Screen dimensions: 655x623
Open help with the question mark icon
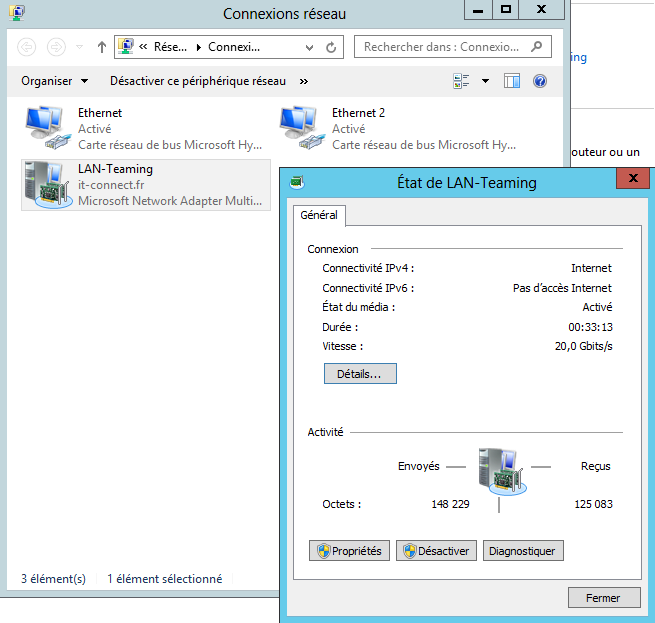[x=540, y=81]
